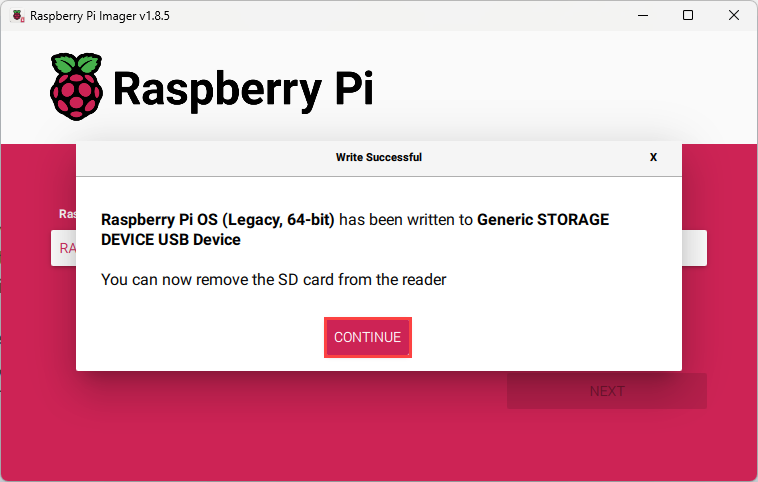758x482 pixels.
Task: Minimize the Raspberry Pi Imager window
Action: tap(642, 16)
